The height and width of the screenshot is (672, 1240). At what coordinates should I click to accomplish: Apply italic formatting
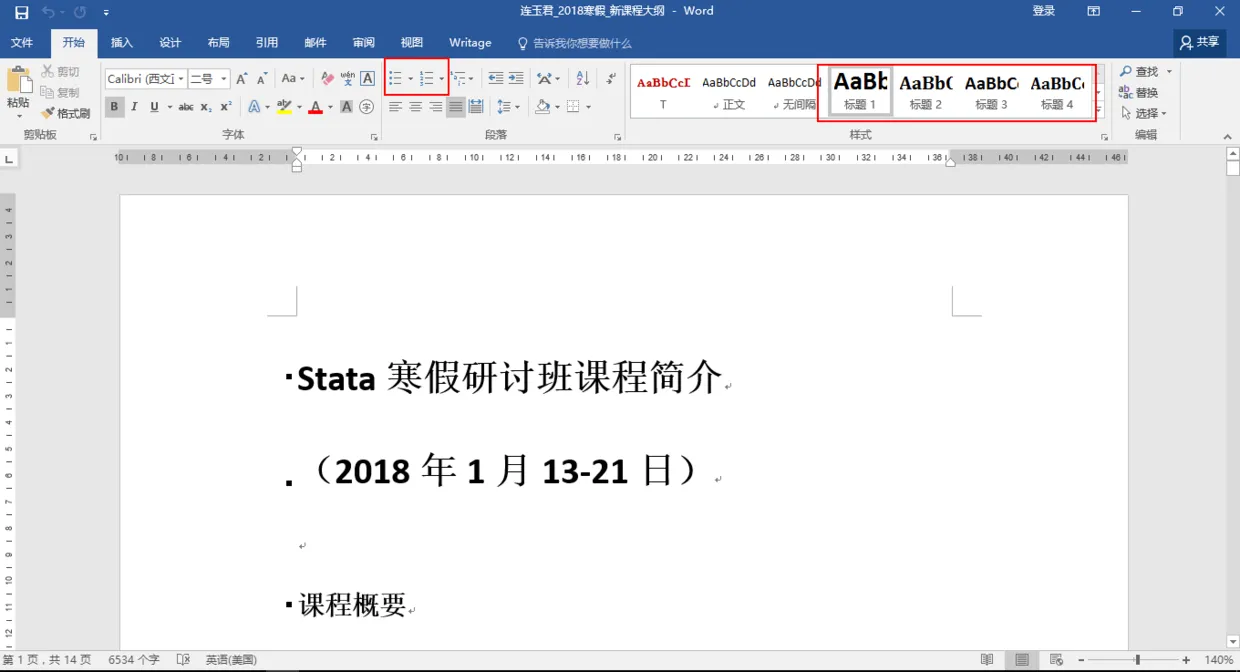click(x=133, y=105)
